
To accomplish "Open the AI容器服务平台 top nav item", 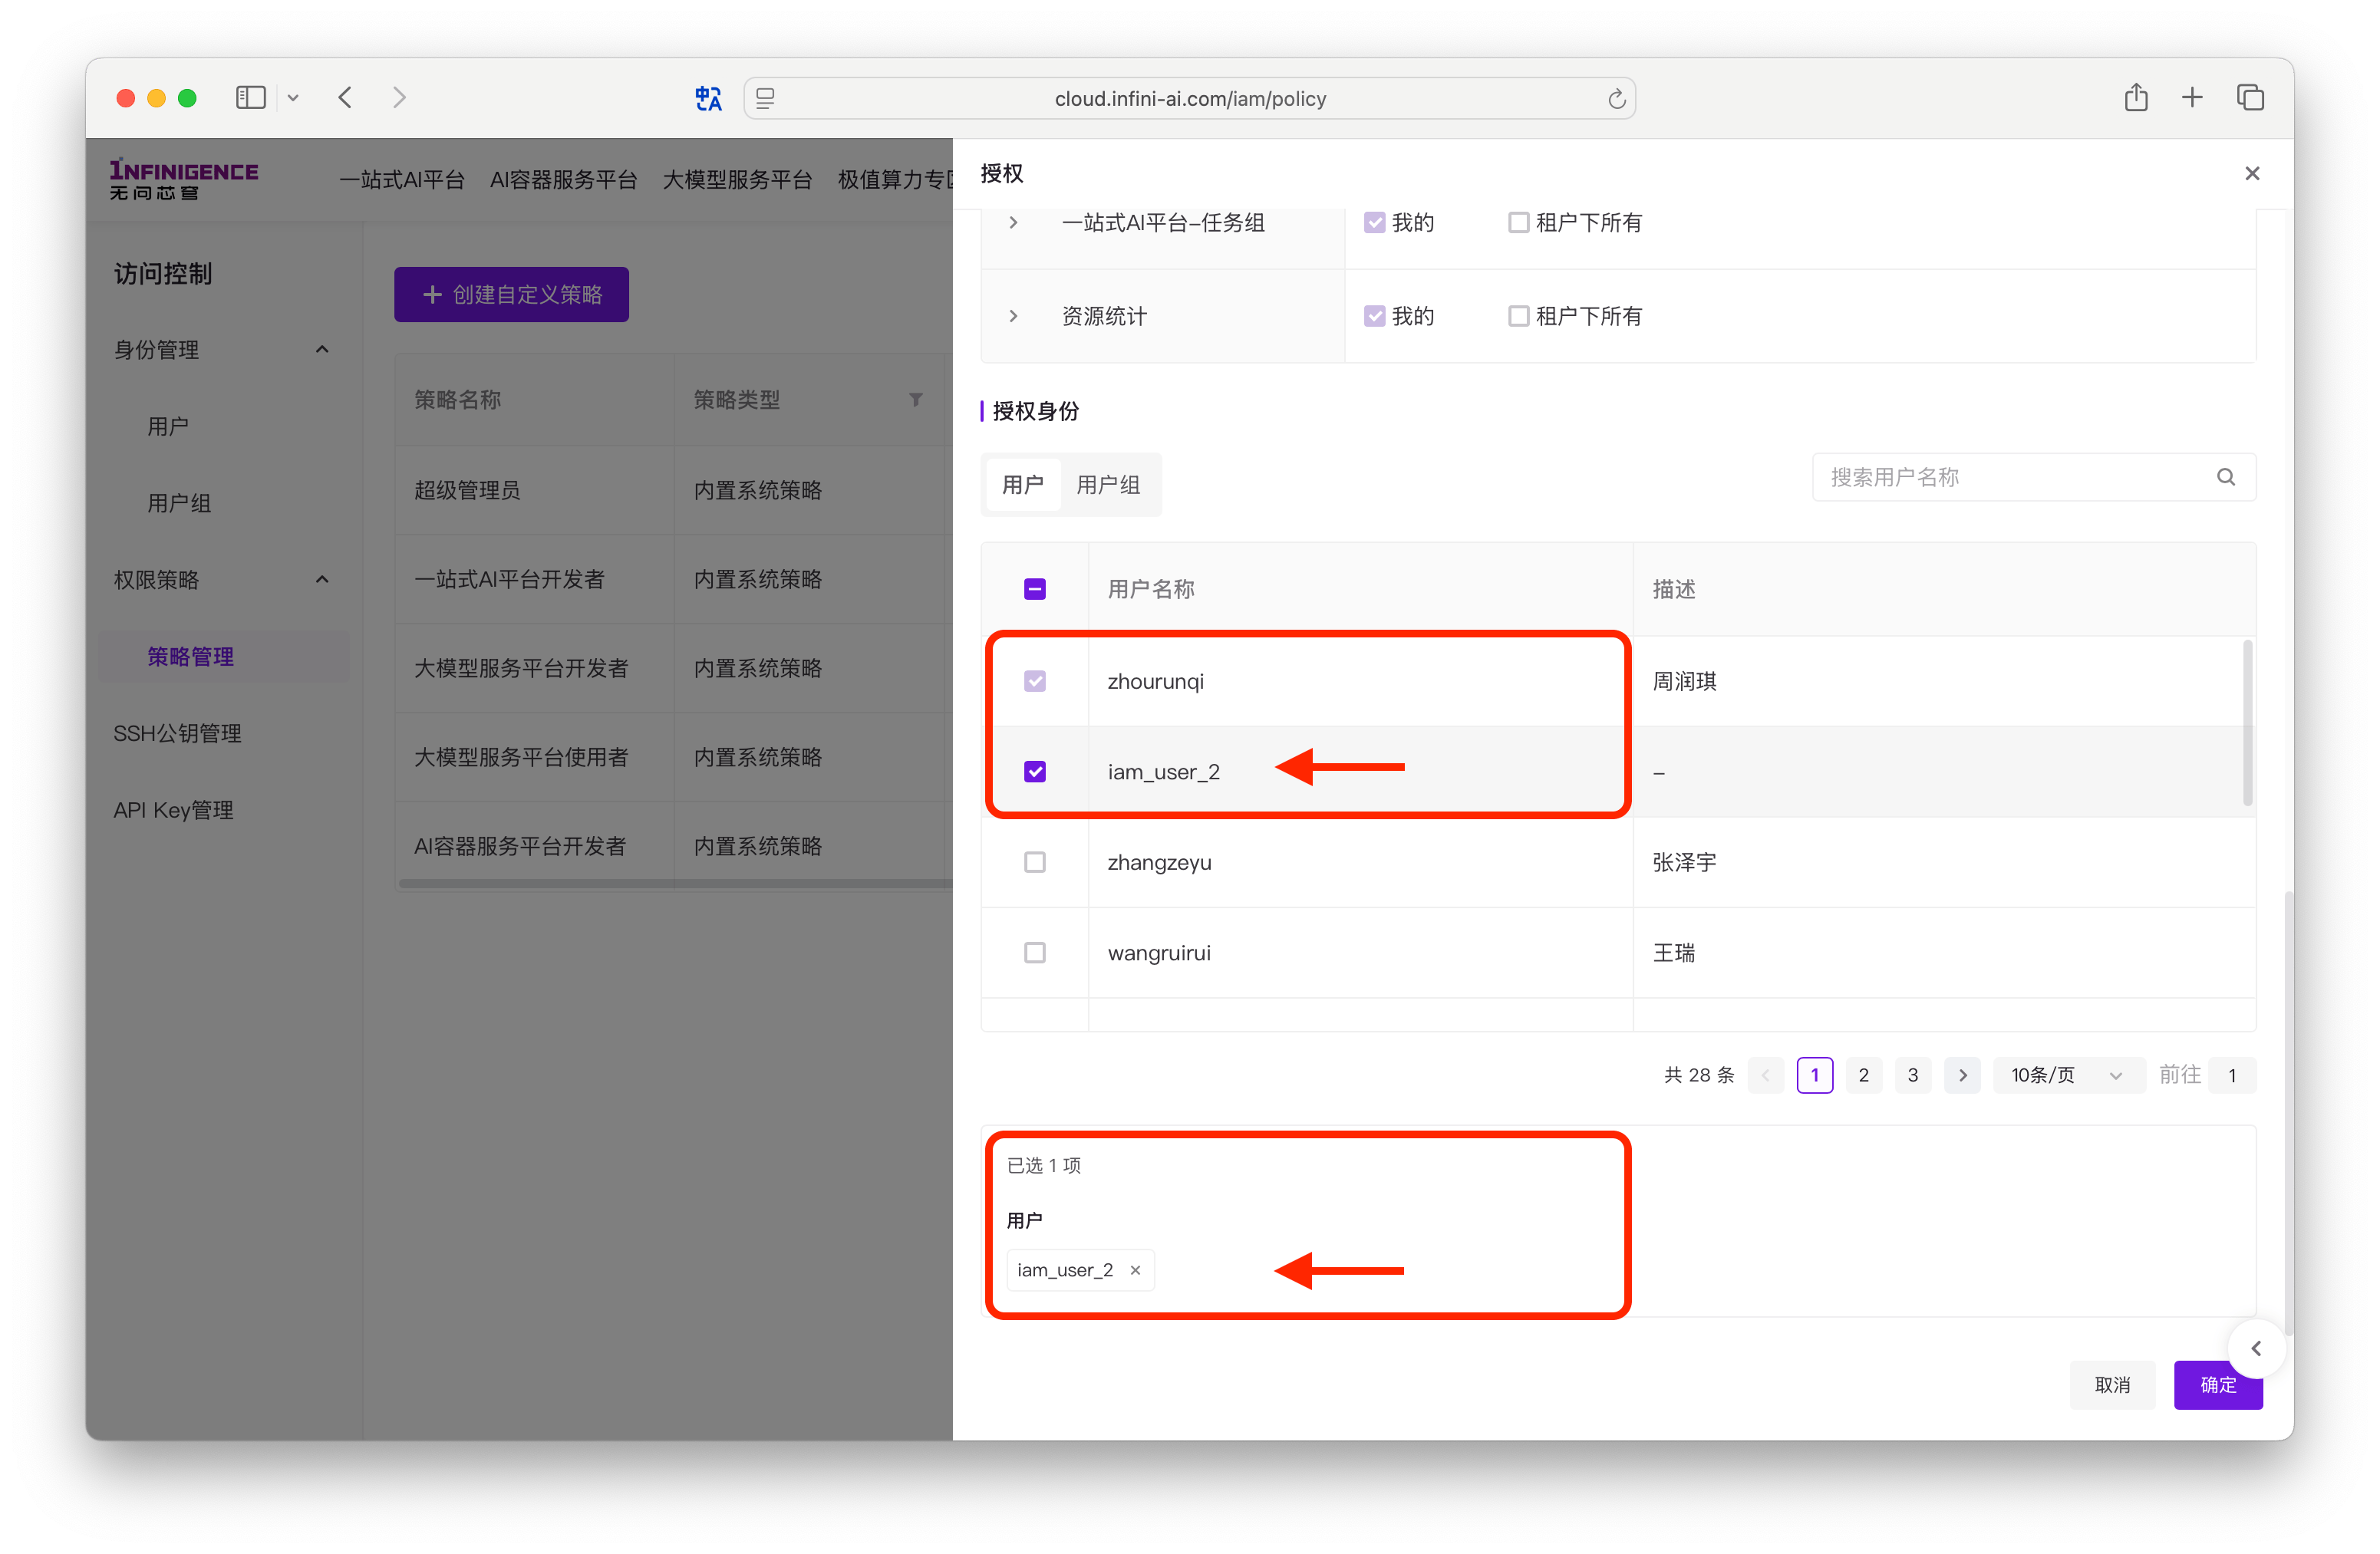I will (x=564, y=180).
